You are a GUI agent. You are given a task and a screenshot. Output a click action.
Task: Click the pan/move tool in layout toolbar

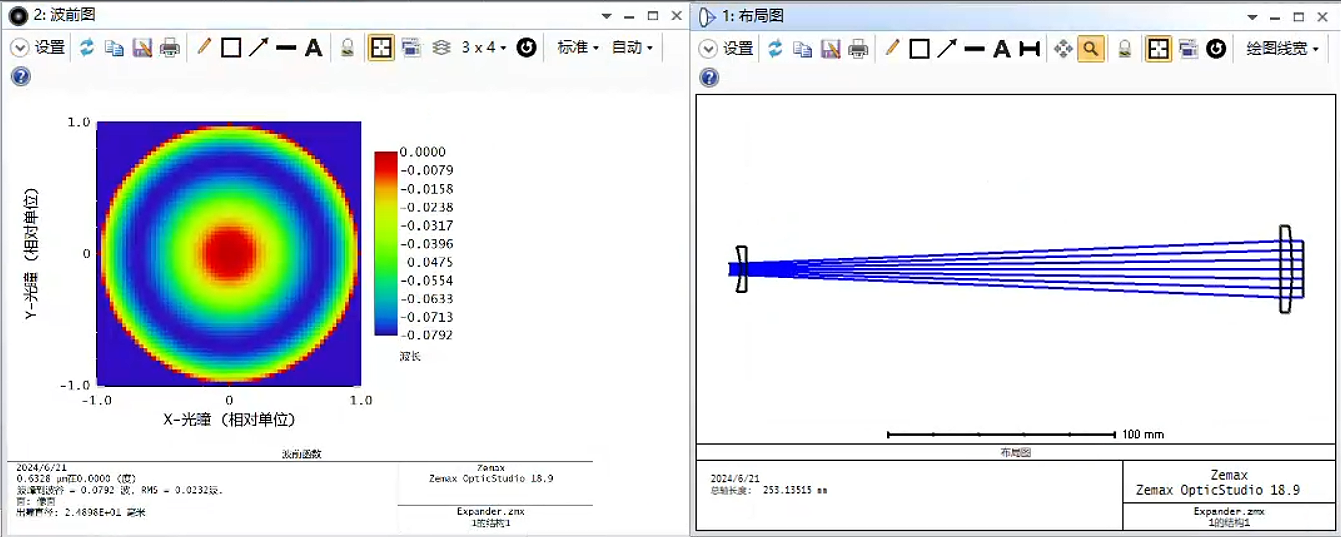click(x=1063, y=48)
